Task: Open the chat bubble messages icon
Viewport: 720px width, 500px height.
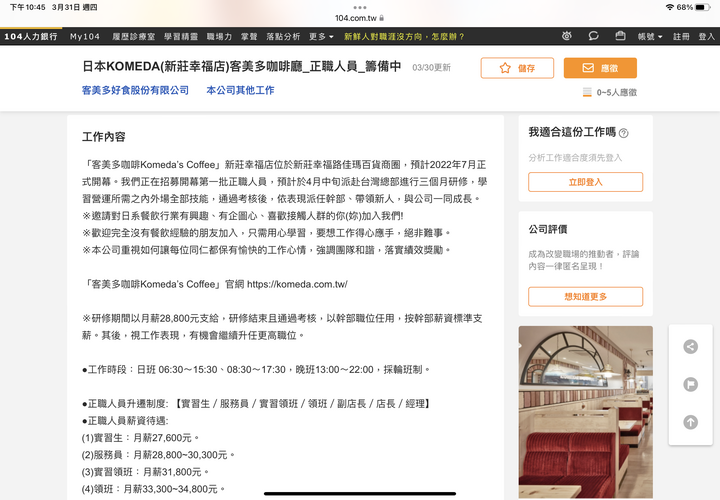Action: 593,36
